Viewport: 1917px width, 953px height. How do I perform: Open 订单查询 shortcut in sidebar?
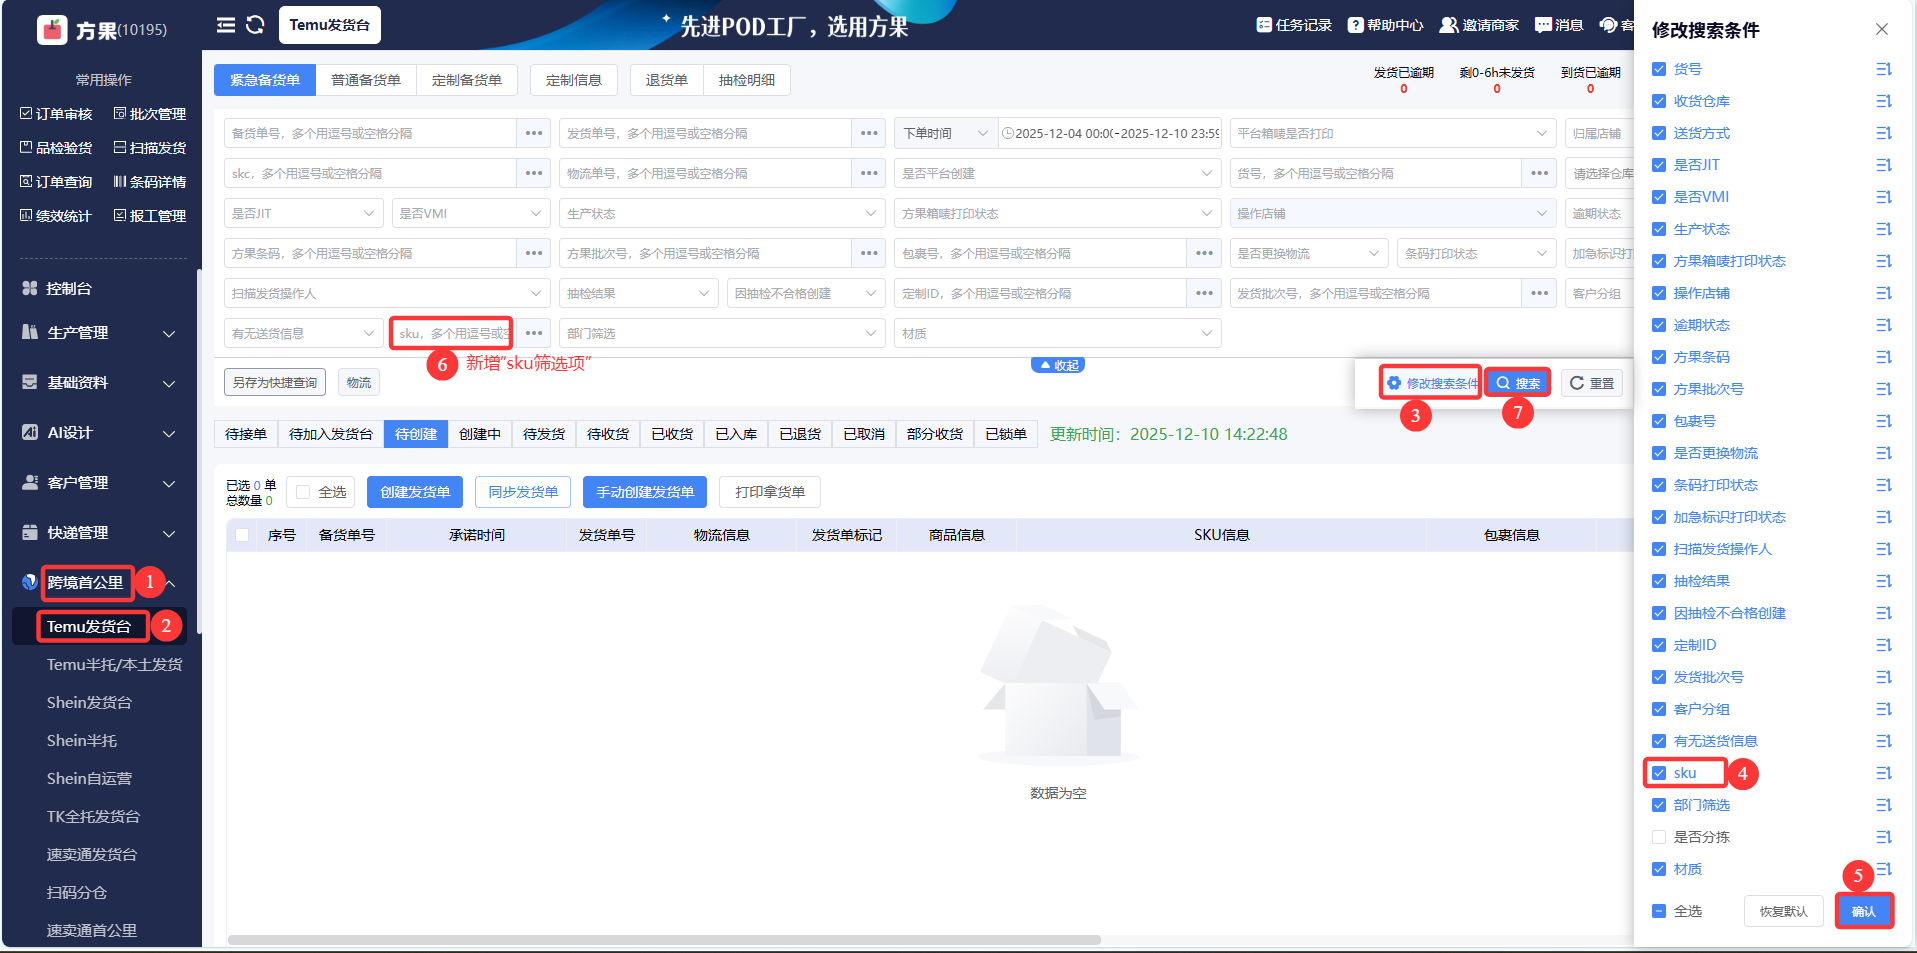click(x=56, y=182)
